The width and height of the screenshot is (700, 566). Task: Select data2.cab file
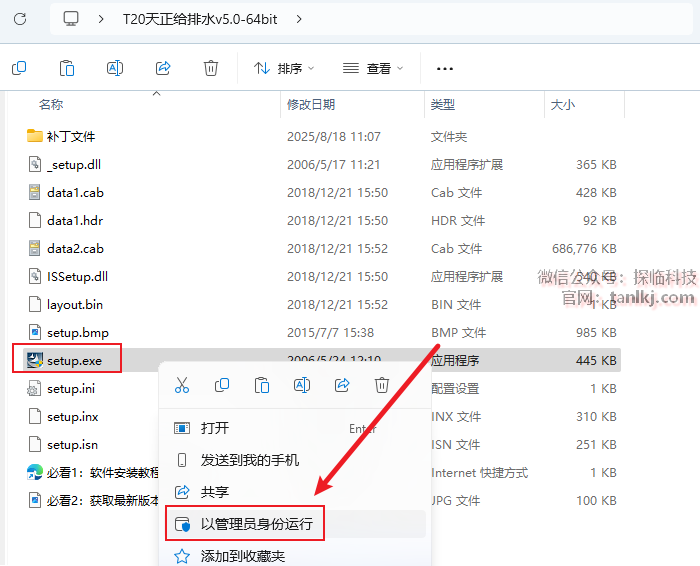coord(75,249)
